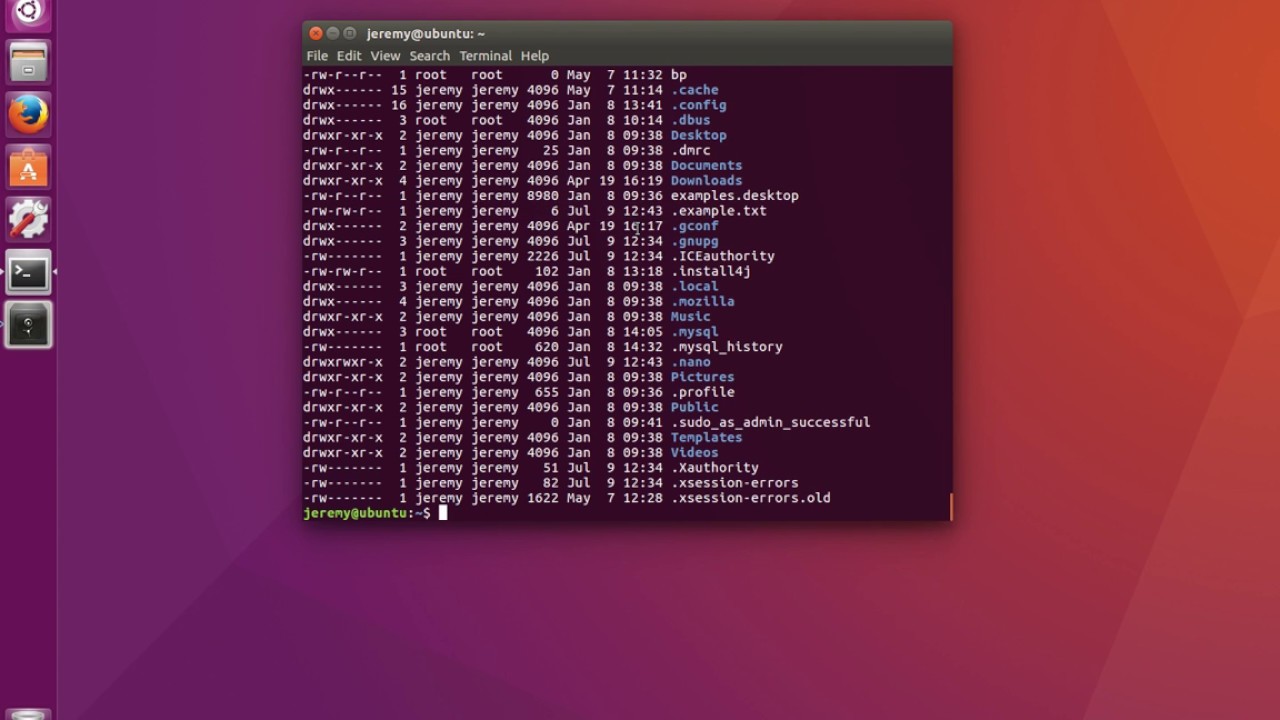
Task: Open the Search menu
Action: (429, 56)
